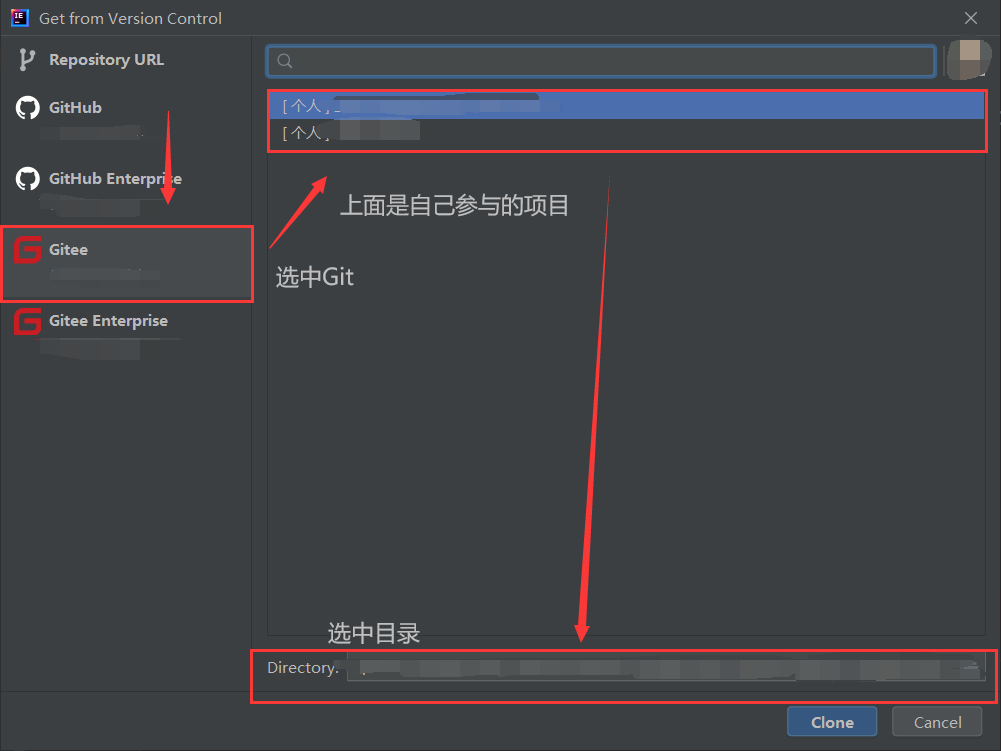Open the GitHub source option

point(75,107)
